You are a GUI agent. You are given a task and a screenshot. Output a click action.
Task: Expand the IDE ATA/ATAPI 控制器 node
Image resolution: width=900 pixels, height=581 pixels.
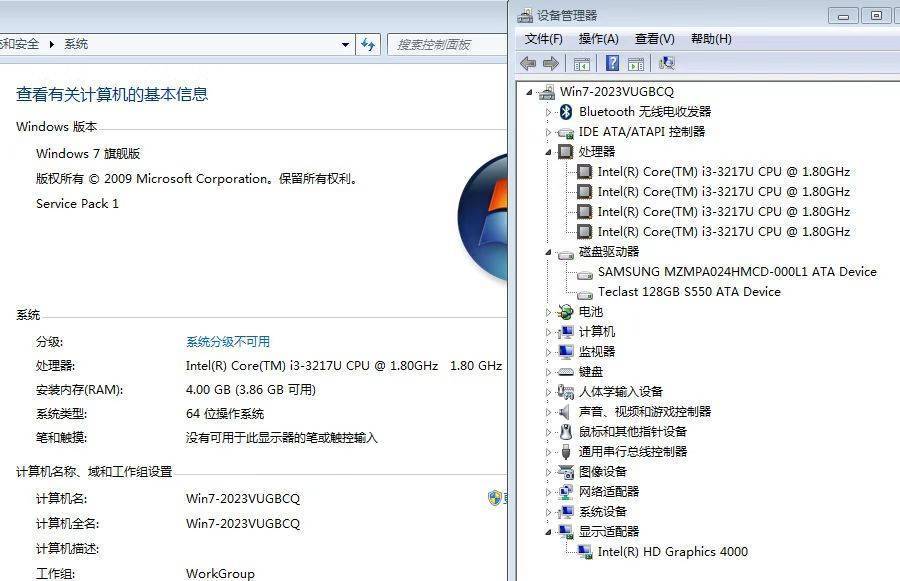(x=548, y=132)
